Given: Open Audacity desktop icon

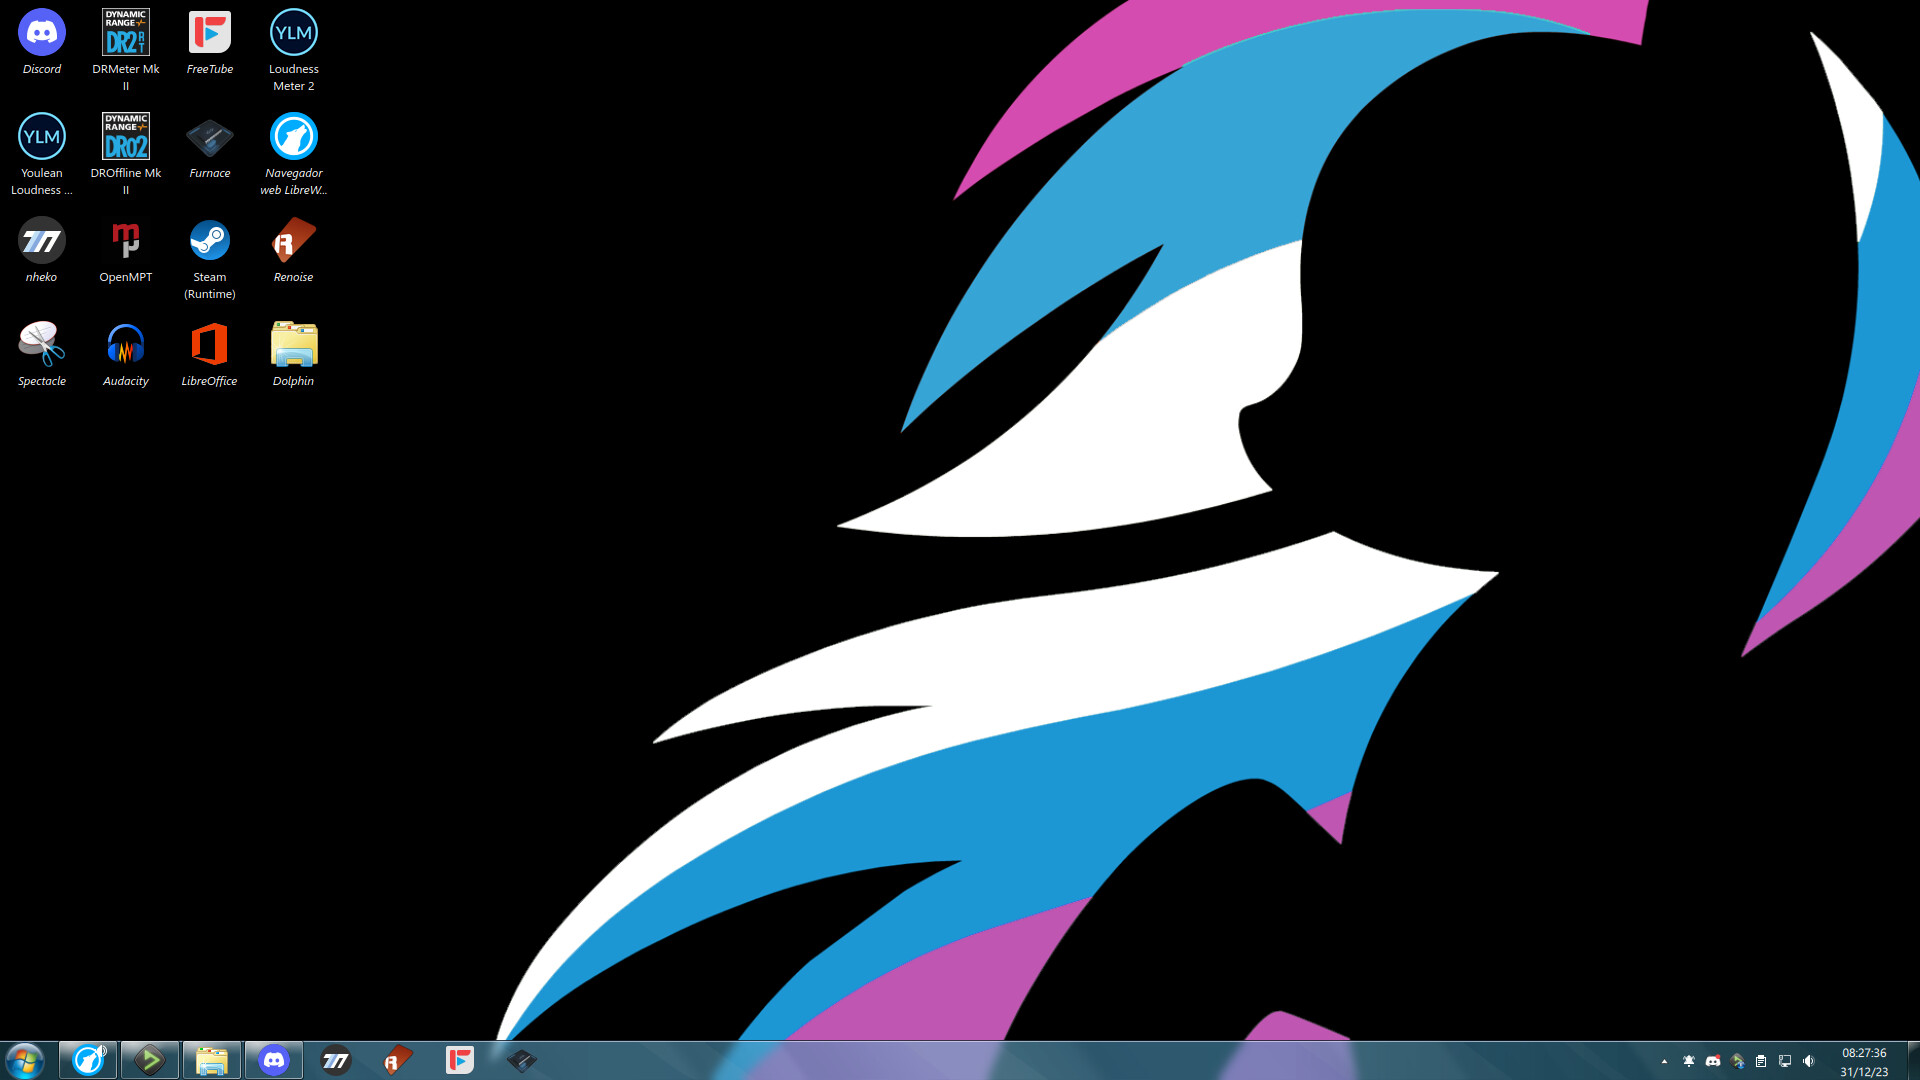Looking at the screenshot, I should (126, 346).
